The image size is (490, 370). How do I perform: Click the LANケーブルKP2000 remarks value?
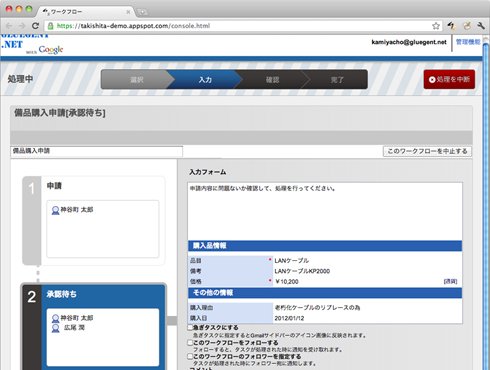coord(302,271)
